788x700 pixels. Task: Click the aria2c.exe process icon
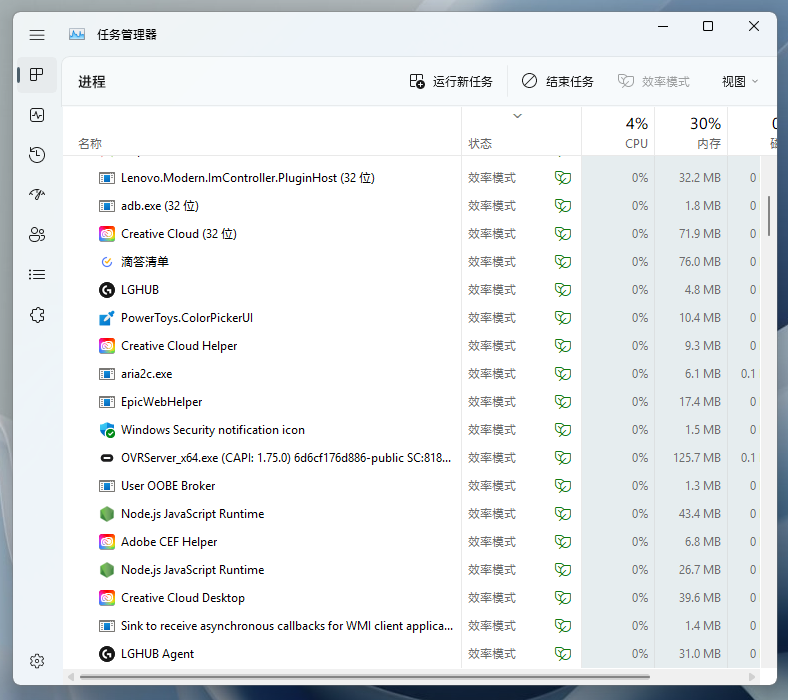pyautogui.click(x=107, y=374)
